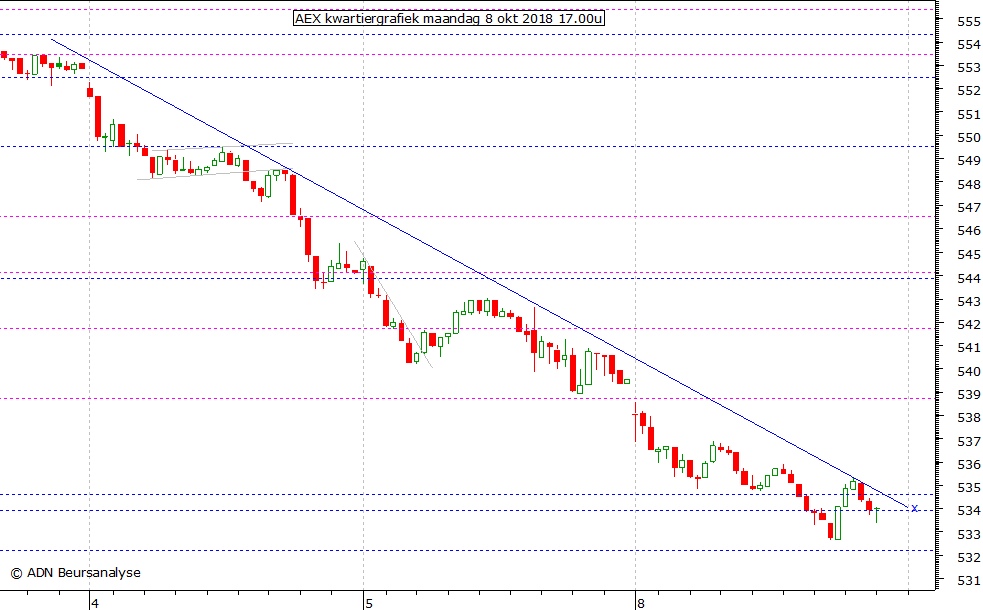Select price label 555 on the axis
The height and width of the screenshot is (610, 983).
tap(969, 21)
